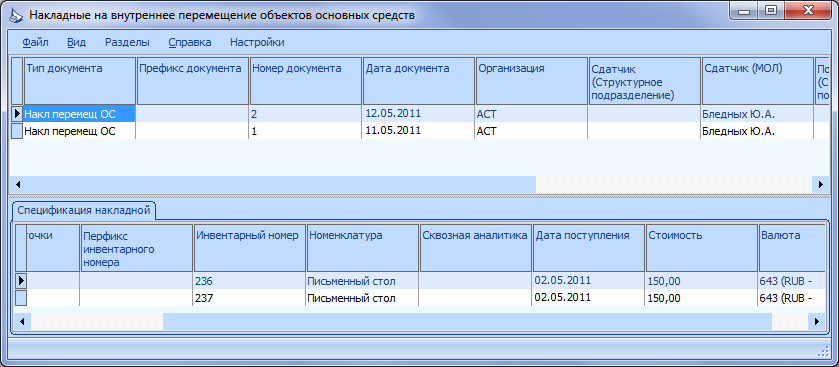Click the date cell 12.05.2011
Viewport: 839px width, 367px height.
418,113
